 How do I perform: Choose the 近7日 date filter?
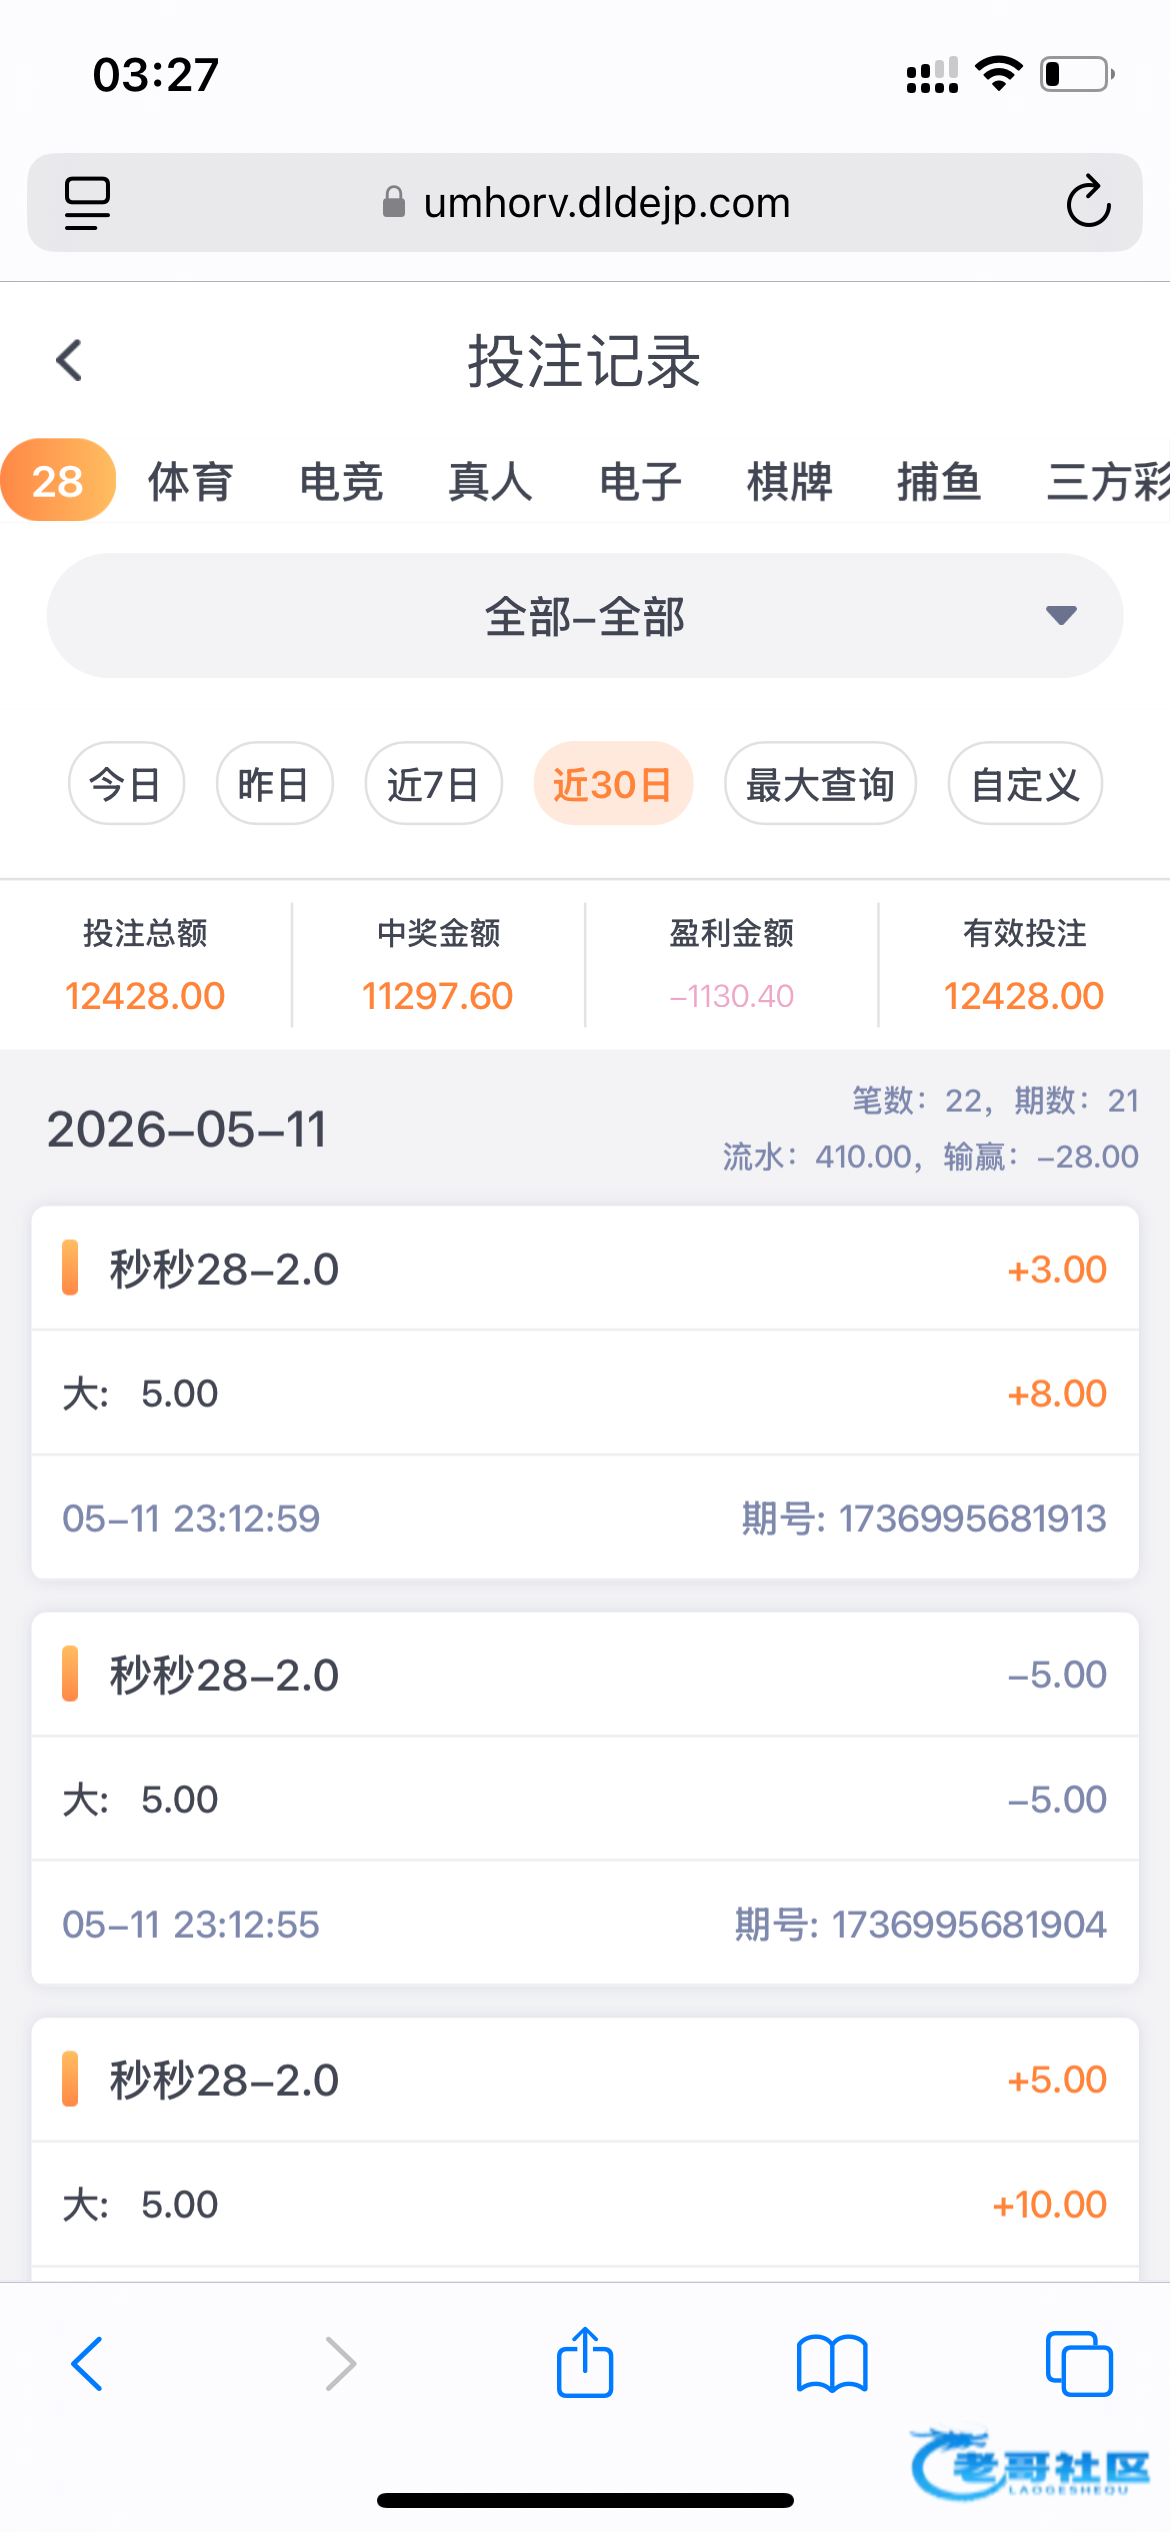click(433, 784)
